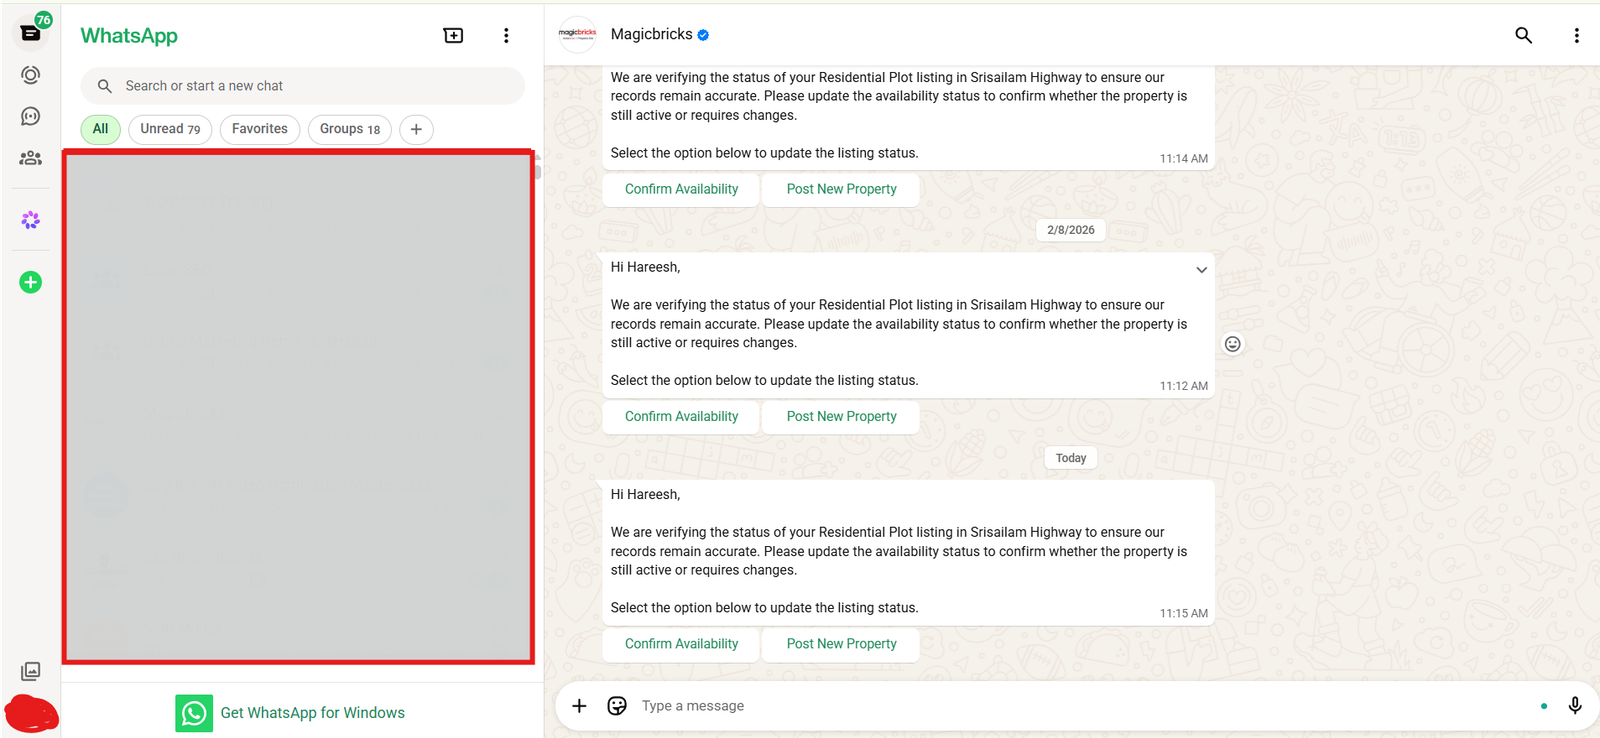The image size is (1600, 738).
Task: Focus the Type a message field
Action: [x=1085, y=706]
